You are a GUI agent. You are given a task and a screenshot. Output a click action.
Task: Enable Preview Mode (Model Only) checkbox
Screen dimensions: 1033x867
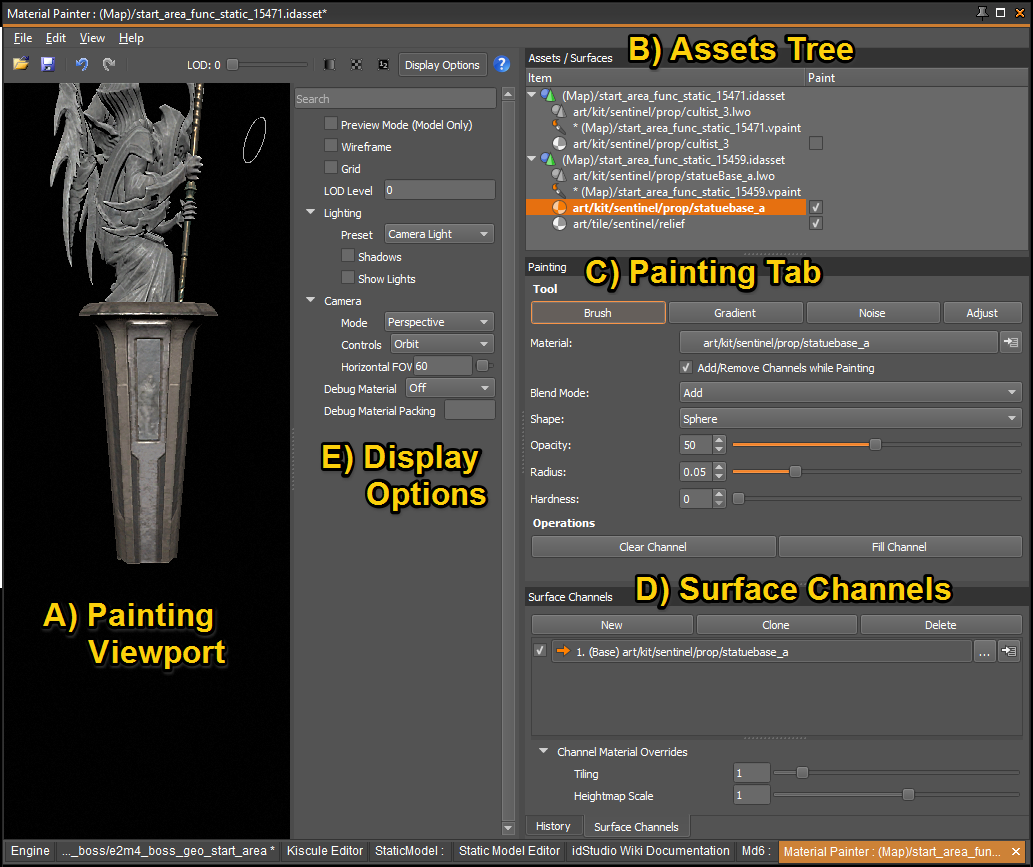tap(331, 124)
